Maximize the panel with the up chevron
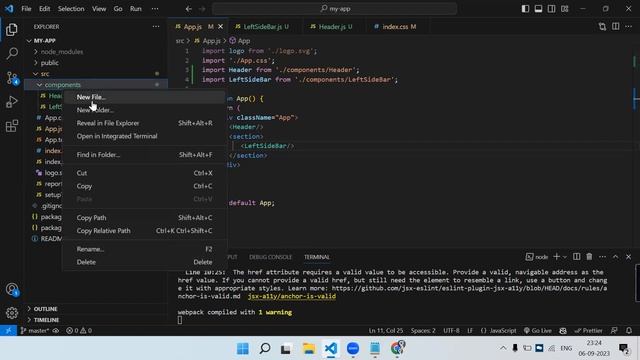Viewport: 640px width, 360px height. 616,257
